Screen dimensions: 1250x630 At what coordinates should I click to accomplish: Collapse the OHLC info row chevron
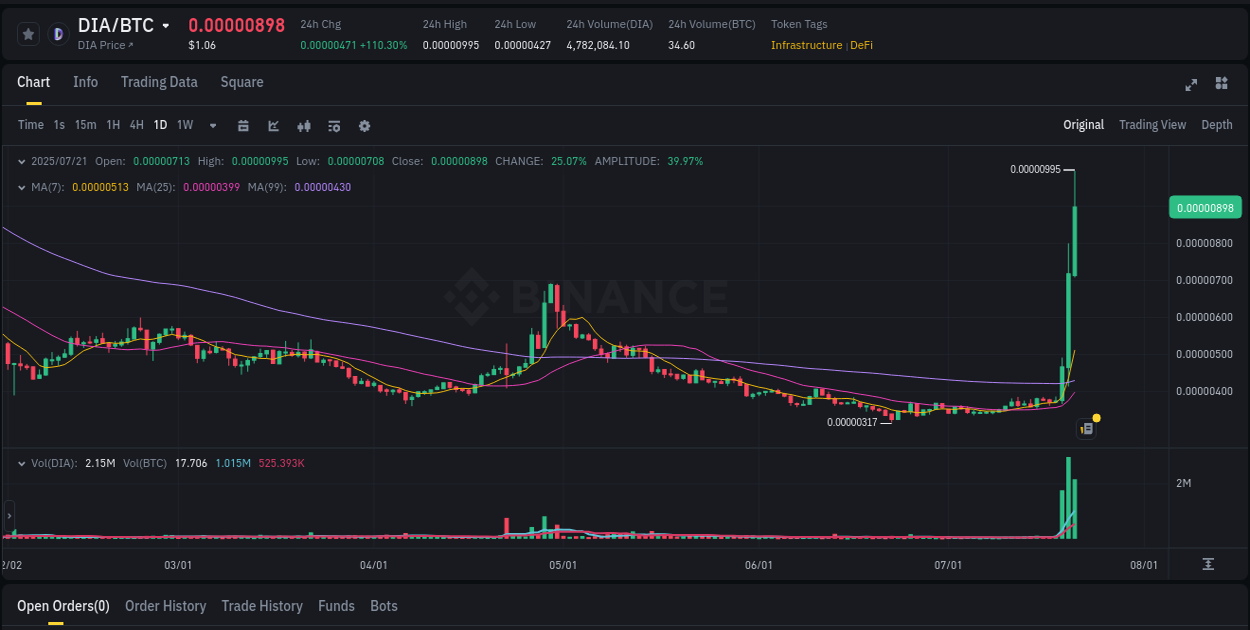[x=22, y=160]
